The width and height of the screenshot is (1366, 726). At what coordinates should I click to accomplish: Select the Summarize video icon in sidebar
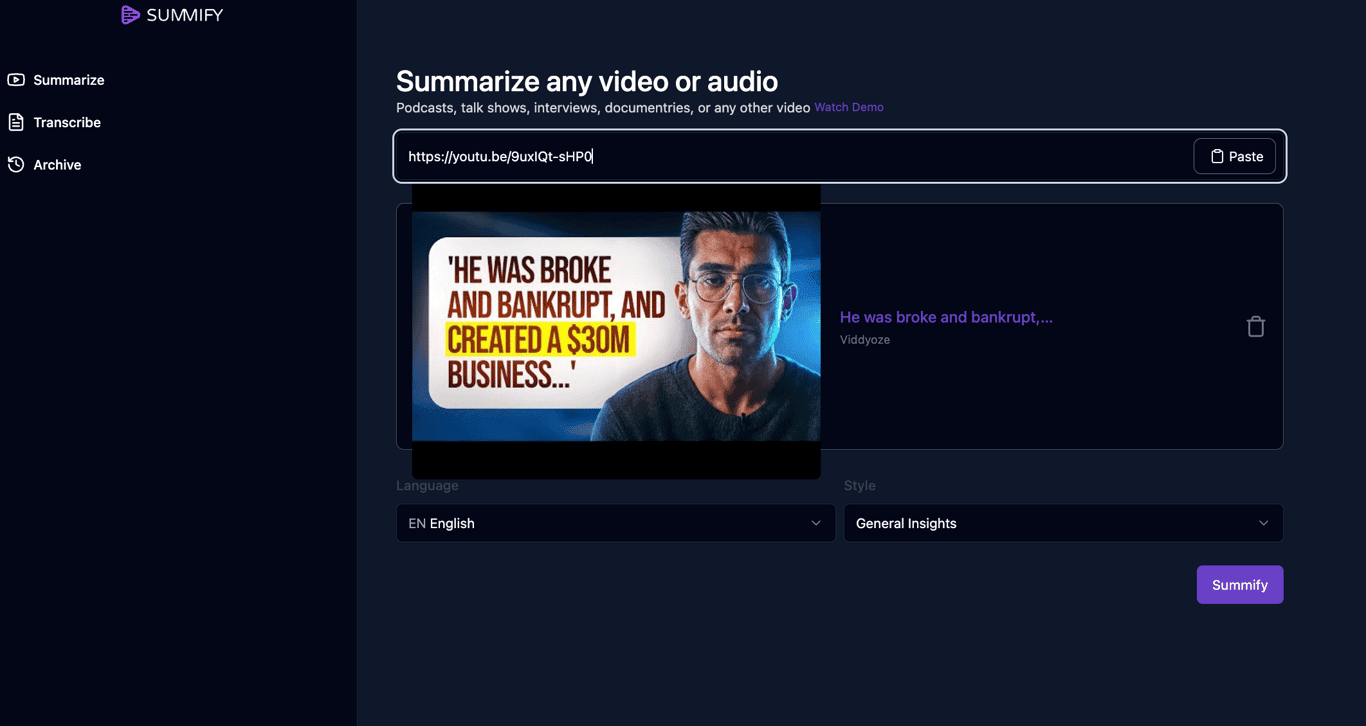(15, 79)
